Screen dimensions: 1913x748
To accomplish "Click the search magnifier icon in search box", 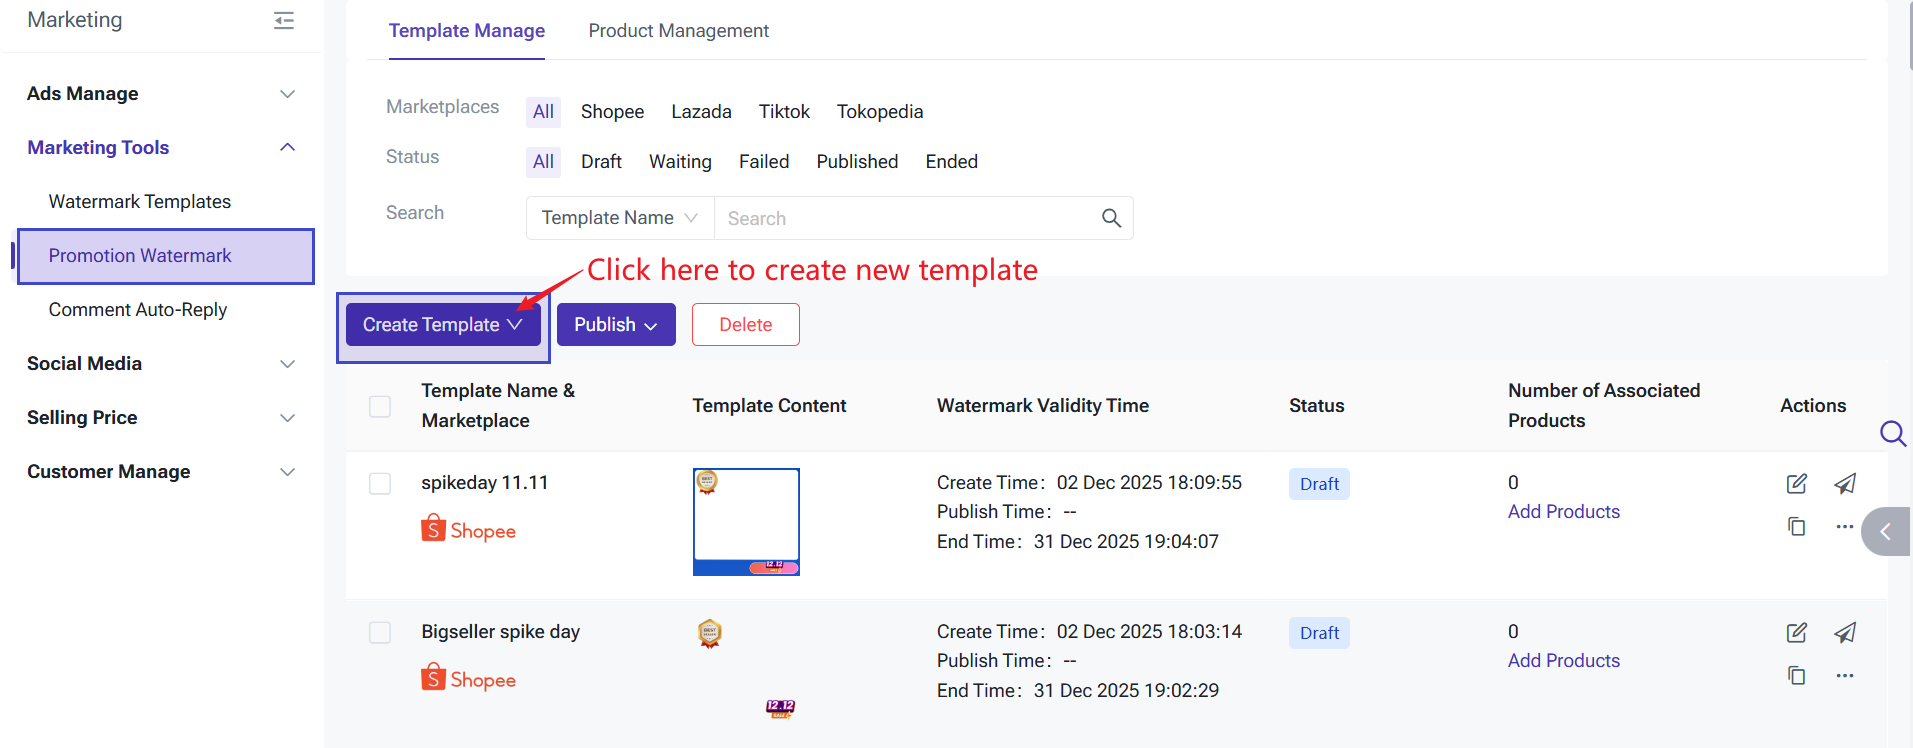I will pyautogui.click(x=1111, y=218).
